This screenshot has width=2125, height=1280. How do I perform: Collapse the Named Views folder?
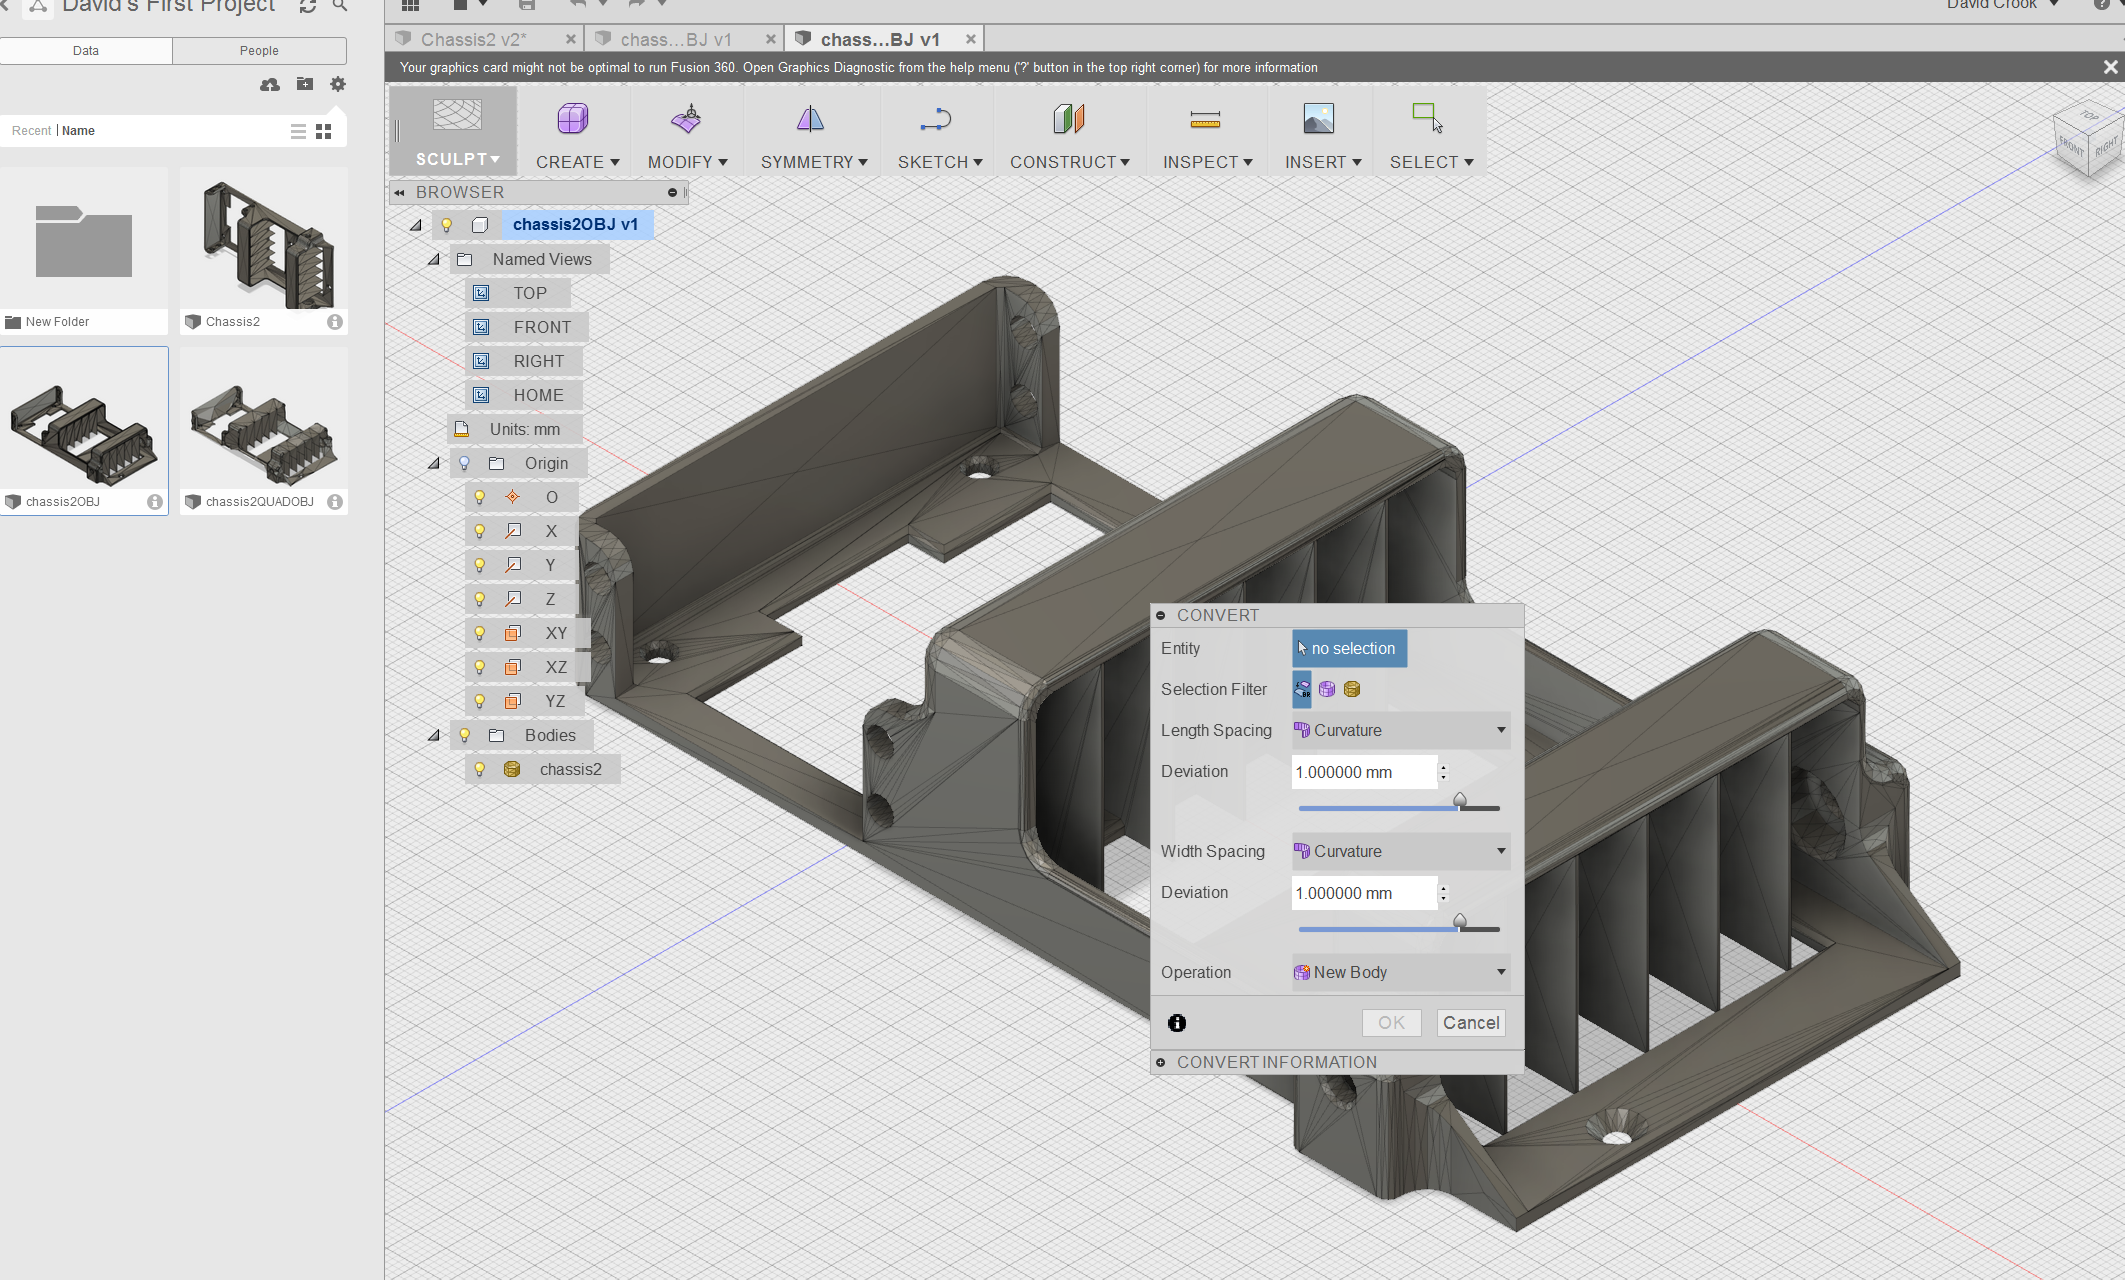click(433, 258)
